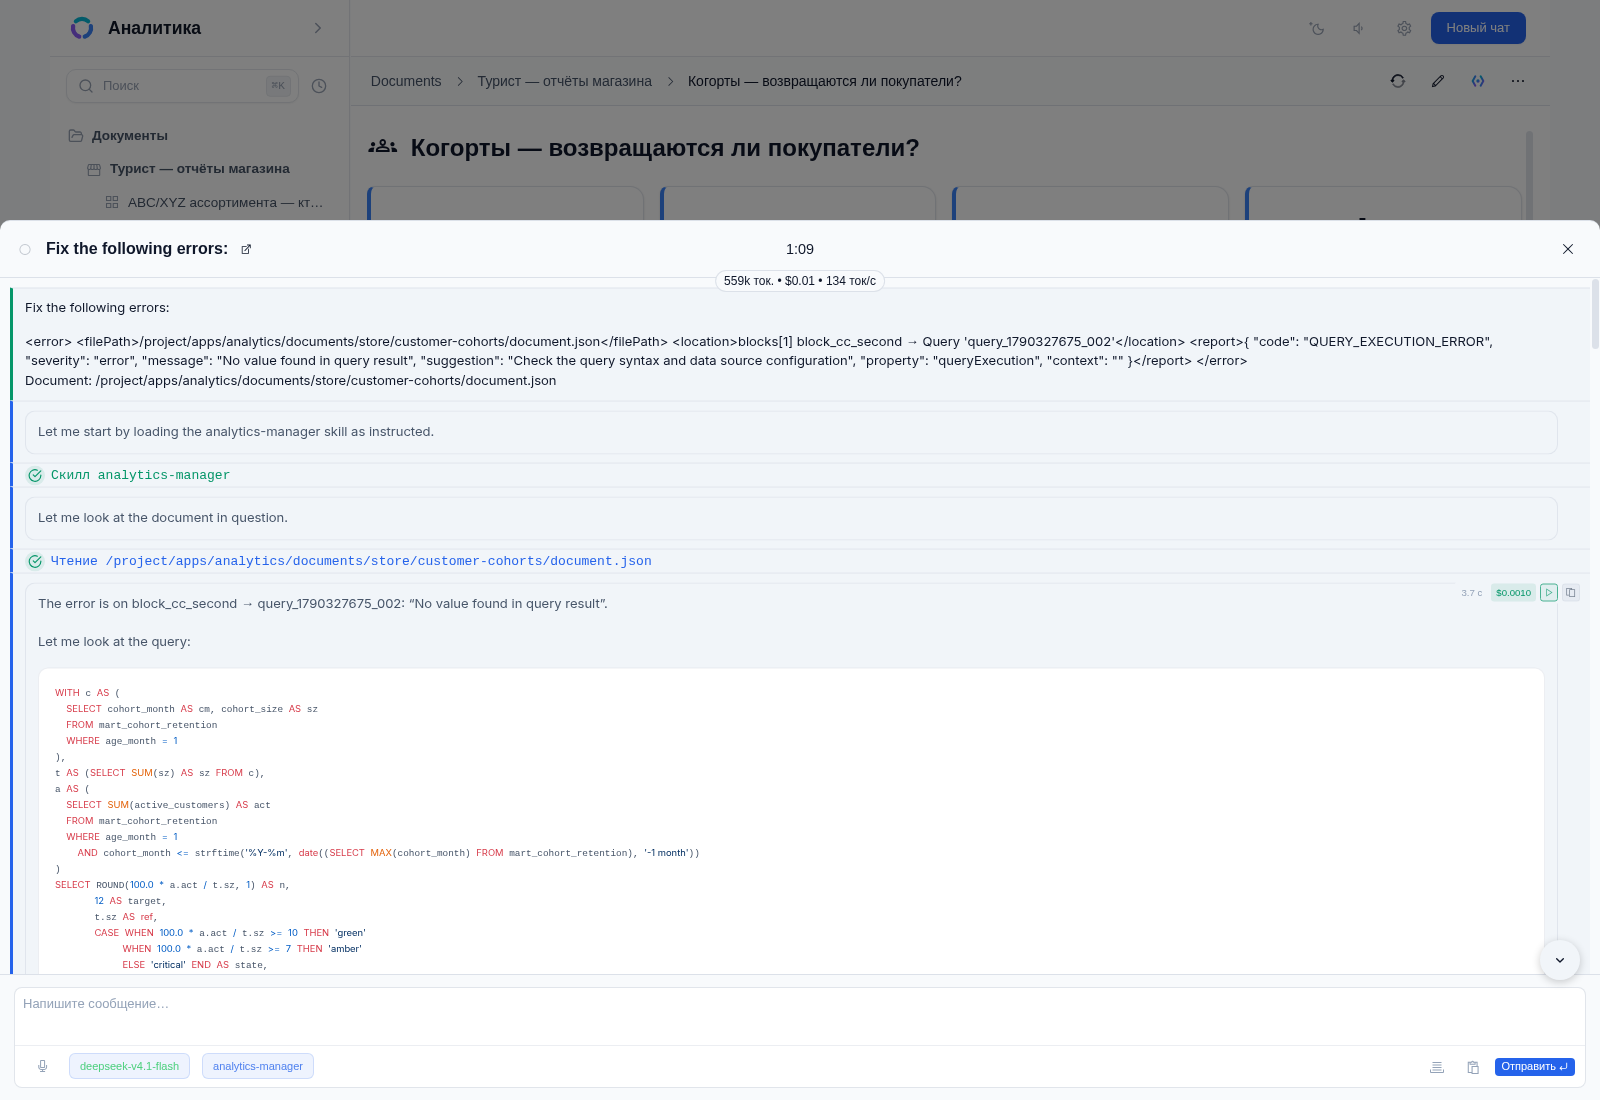1600x1100 pixels.
Task: Open settings with the gear icon
Action: point(1404,28)
